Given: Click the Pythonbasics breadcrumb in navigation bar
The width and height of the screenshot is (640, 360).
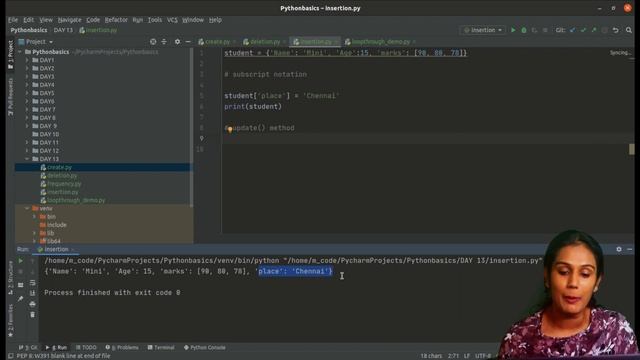Looking at the screenshot, I should pos(29,30).
